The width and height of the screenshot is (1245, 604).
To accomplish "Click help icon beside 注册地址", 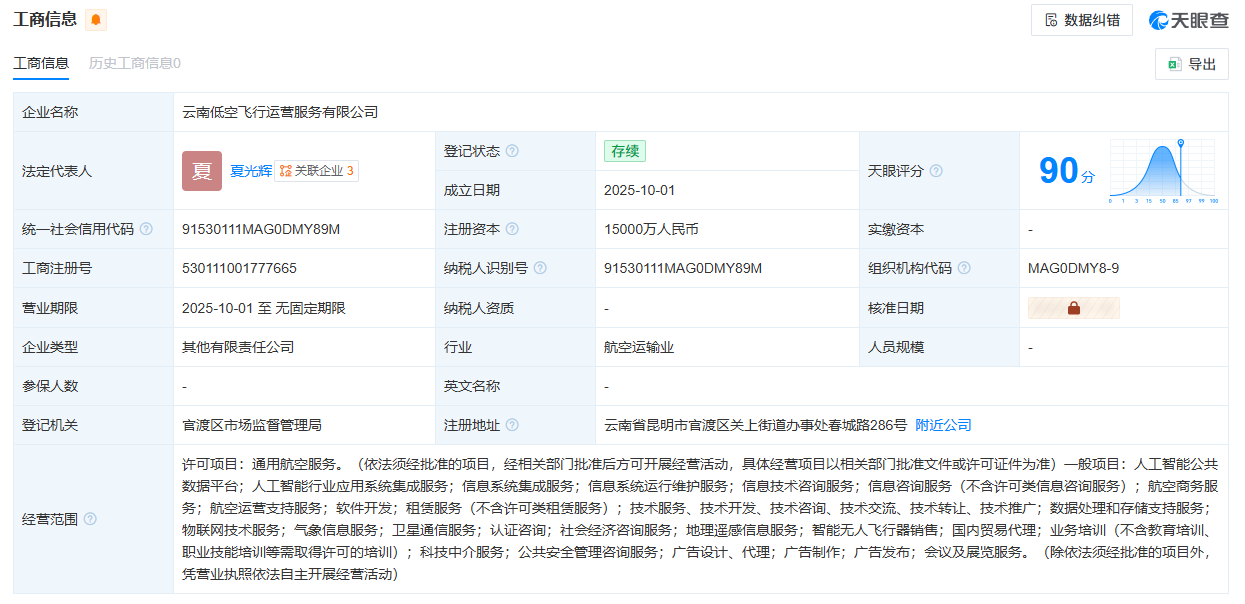I will (512, 425).
